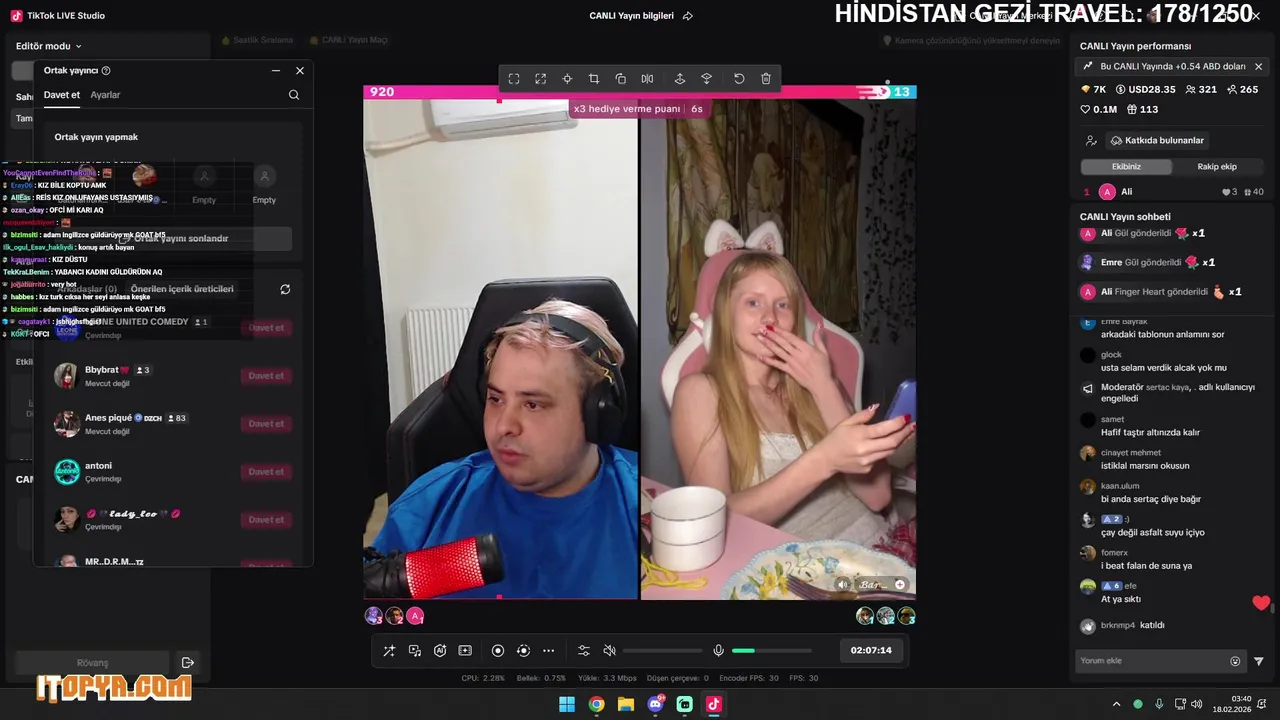Image resolution: width=1280 pixels, height=720 pixels.
Task: Open Google Chrome from taskbar
Action: tap(596, 704)
